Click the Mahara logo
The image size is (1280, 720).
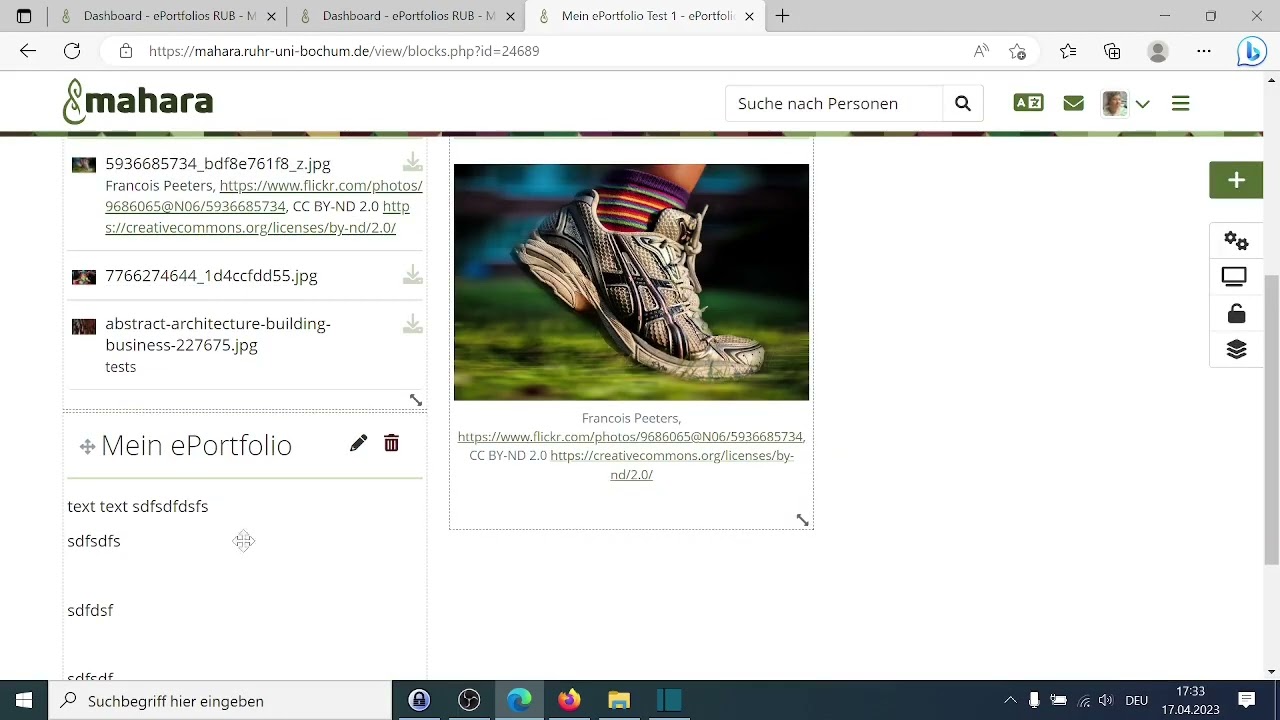click(138, 102)
